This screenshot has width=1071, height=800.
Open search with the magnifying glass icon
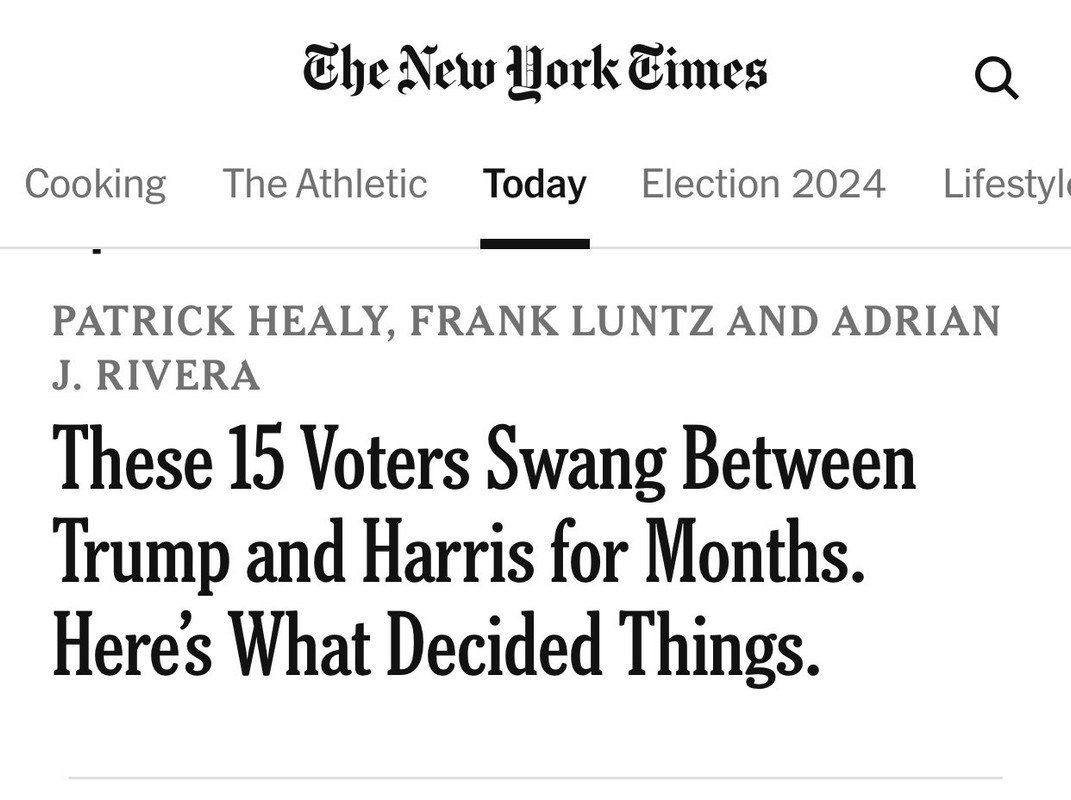click(997, 79)
